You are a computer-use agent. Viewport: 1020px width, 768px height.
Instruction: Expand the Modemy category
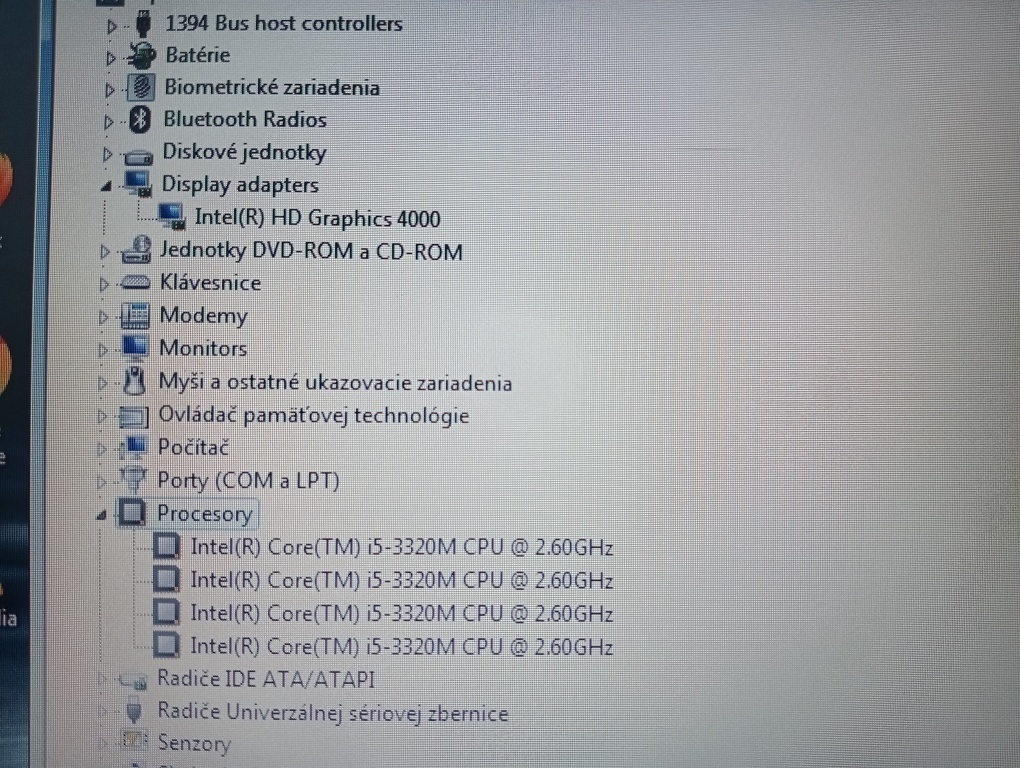(x=102, y=316)
